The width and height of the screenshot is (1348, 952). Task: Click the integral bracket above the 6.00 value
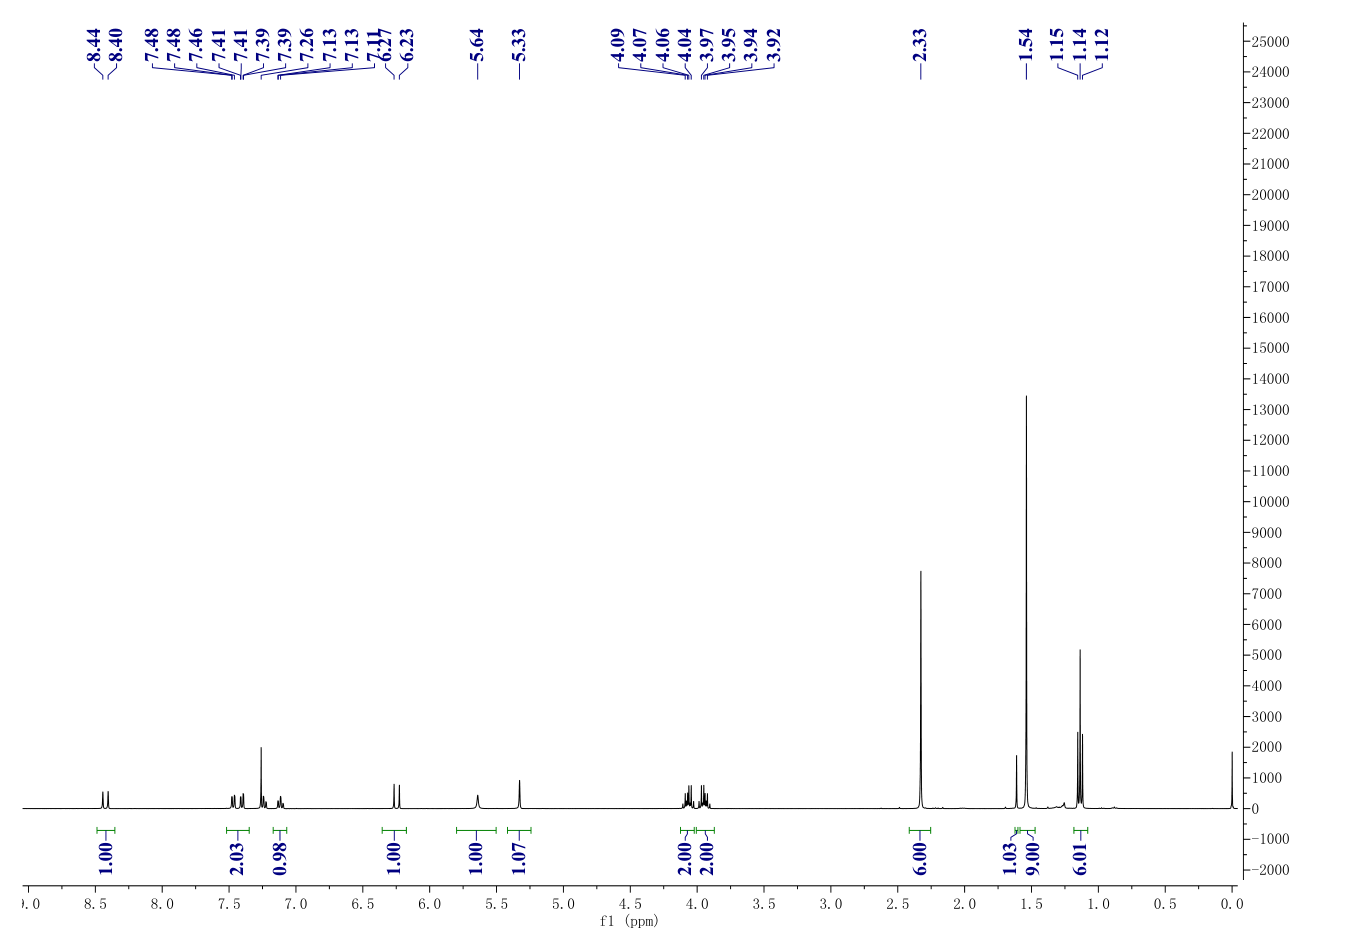(x=920, y=830)
